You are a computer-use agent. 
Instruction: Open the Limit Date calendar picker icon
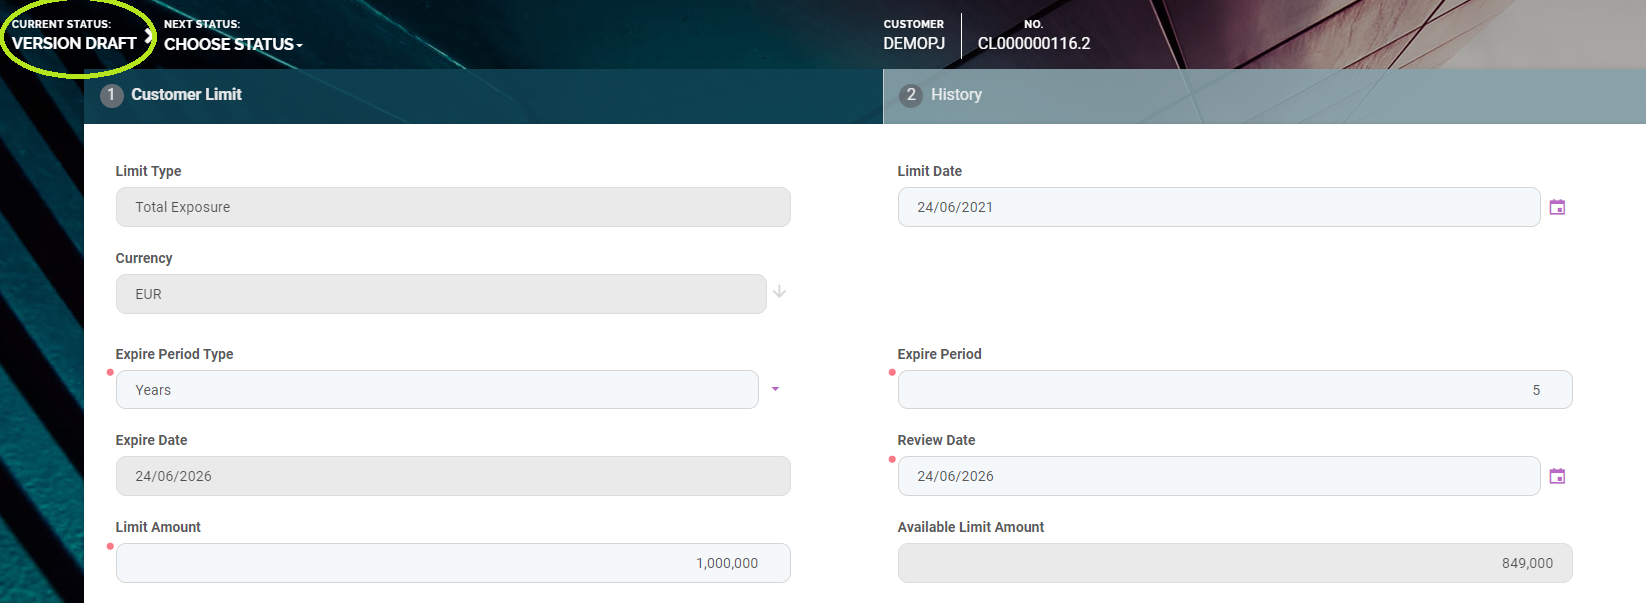[x=1557, y=207]
